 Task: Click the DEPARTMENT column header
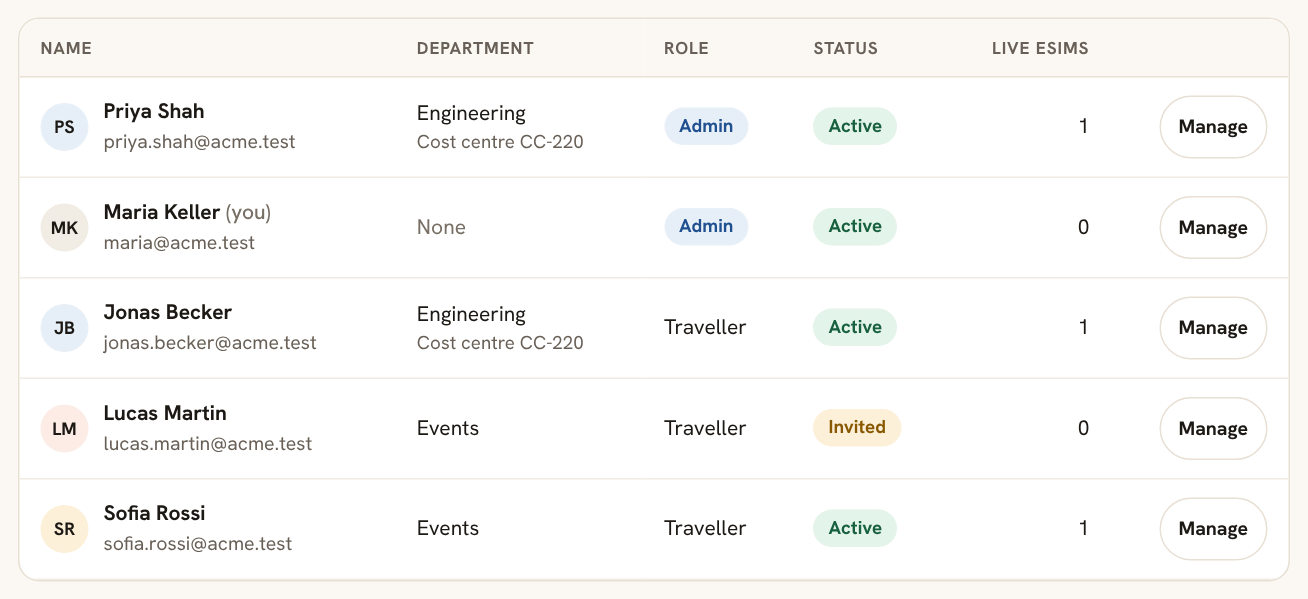click(x=475, y=48)
